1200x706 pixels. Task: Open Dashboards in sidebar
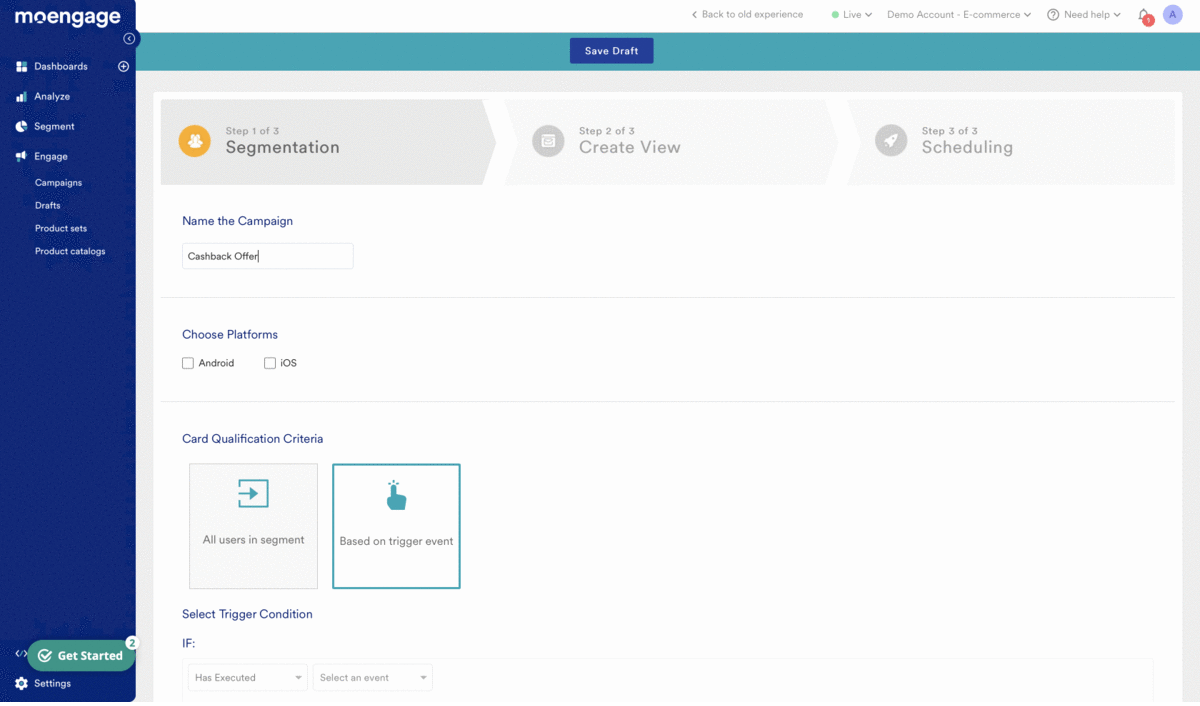point(61,66)
